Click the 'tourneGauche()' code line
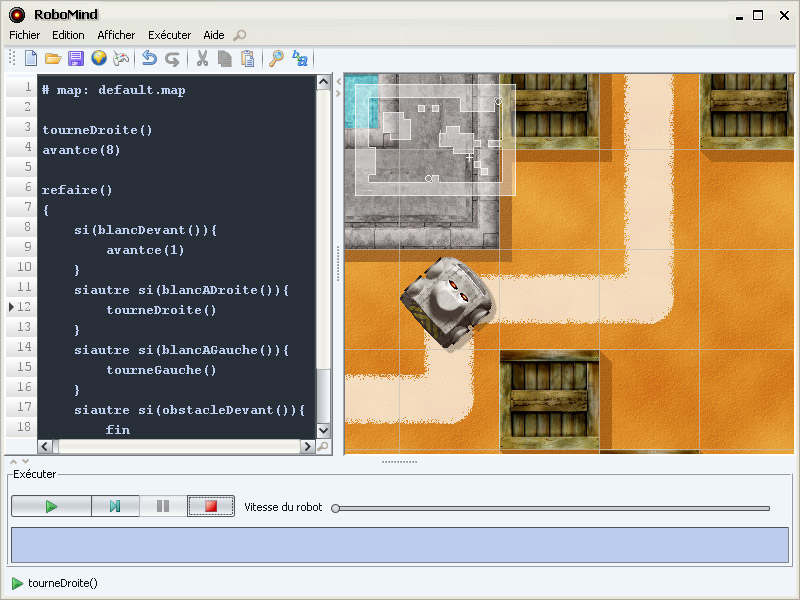The image size is (800, 600). point(161,370)
